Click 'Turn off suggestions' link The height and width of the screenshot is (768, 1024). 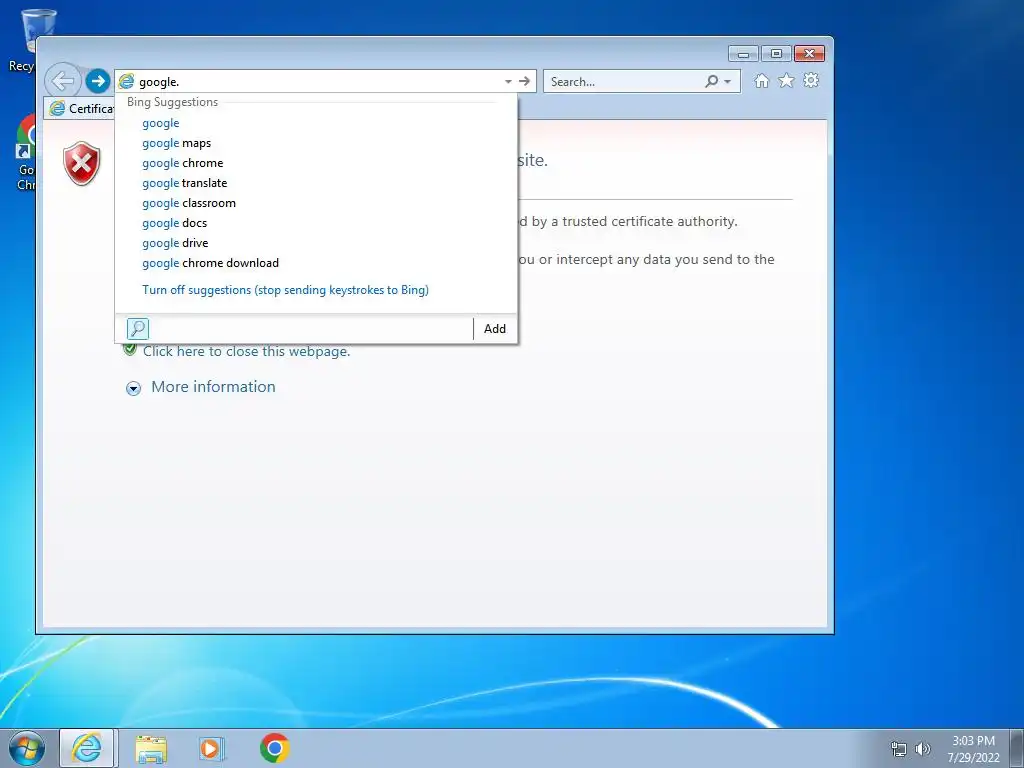coord(285,290)
